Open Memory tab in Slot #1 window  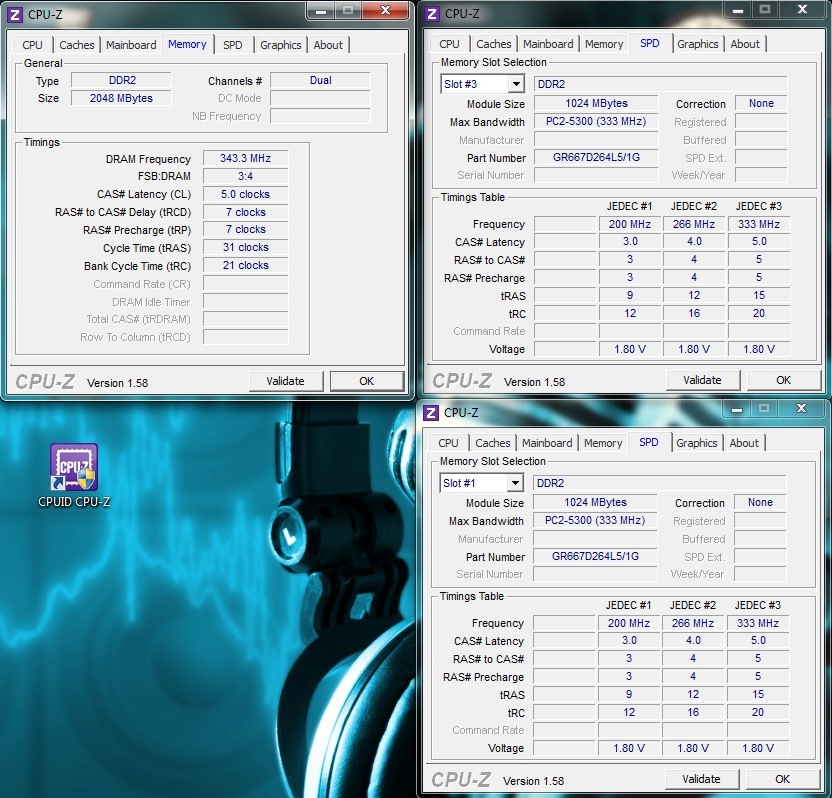point(603,443)
